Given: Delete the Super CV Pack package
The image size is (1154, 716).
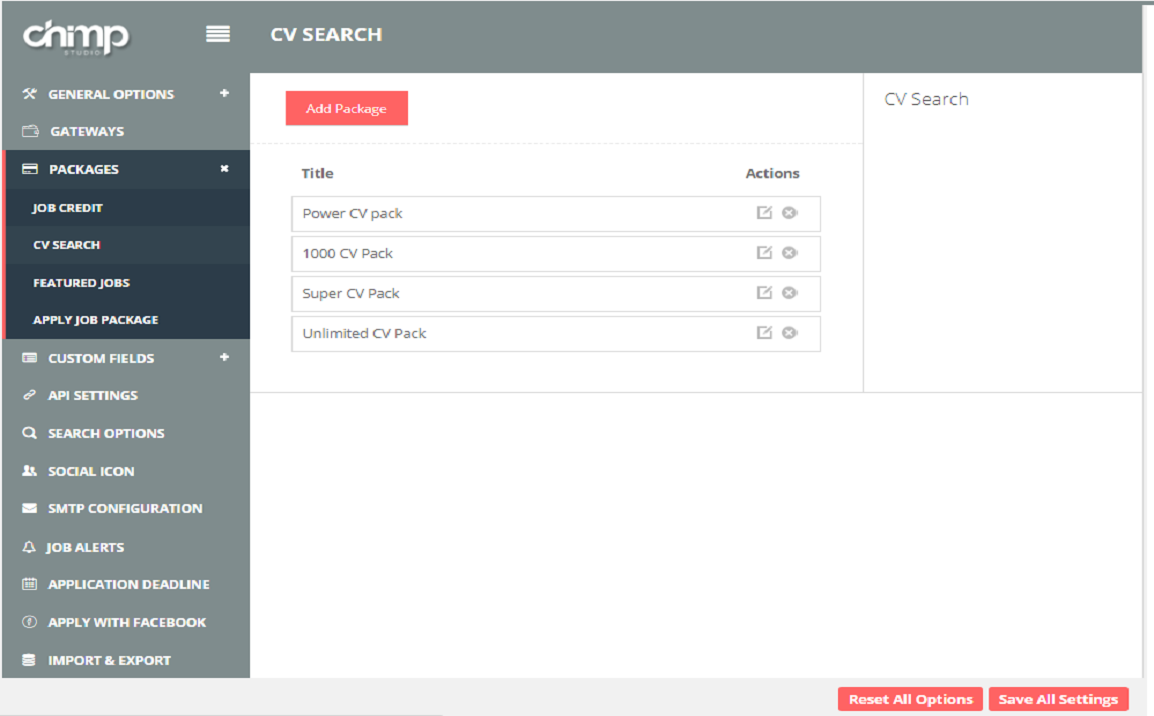Looking at the screenshot, I should click(789, 293).
